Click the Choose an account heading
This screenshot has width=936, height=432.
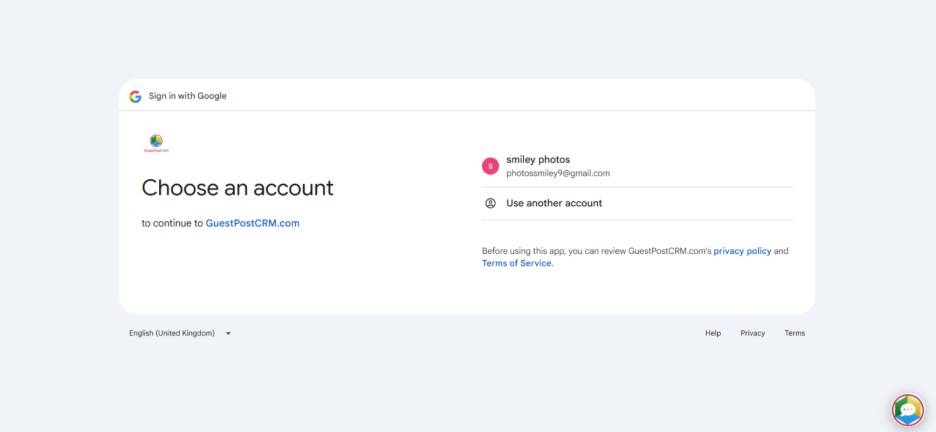pyautogui.click(x=237, y=188)
